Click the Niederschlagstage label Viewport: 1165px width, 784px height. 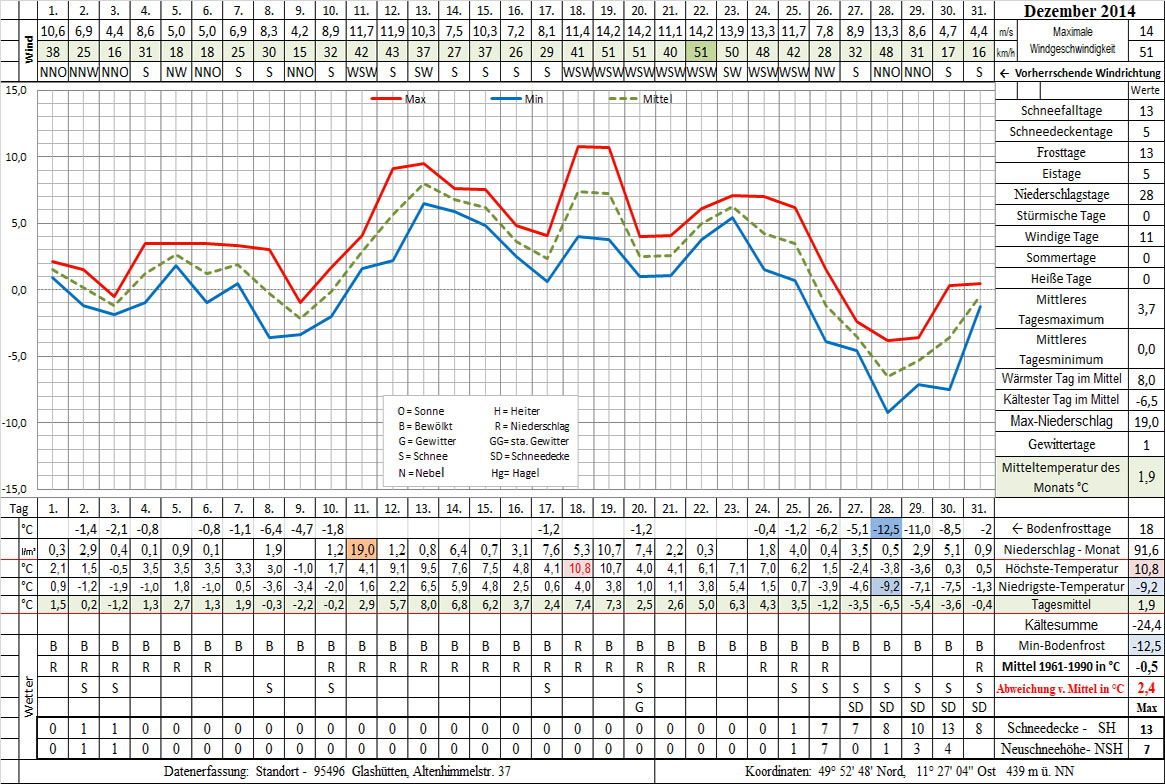pos(1061,195)
